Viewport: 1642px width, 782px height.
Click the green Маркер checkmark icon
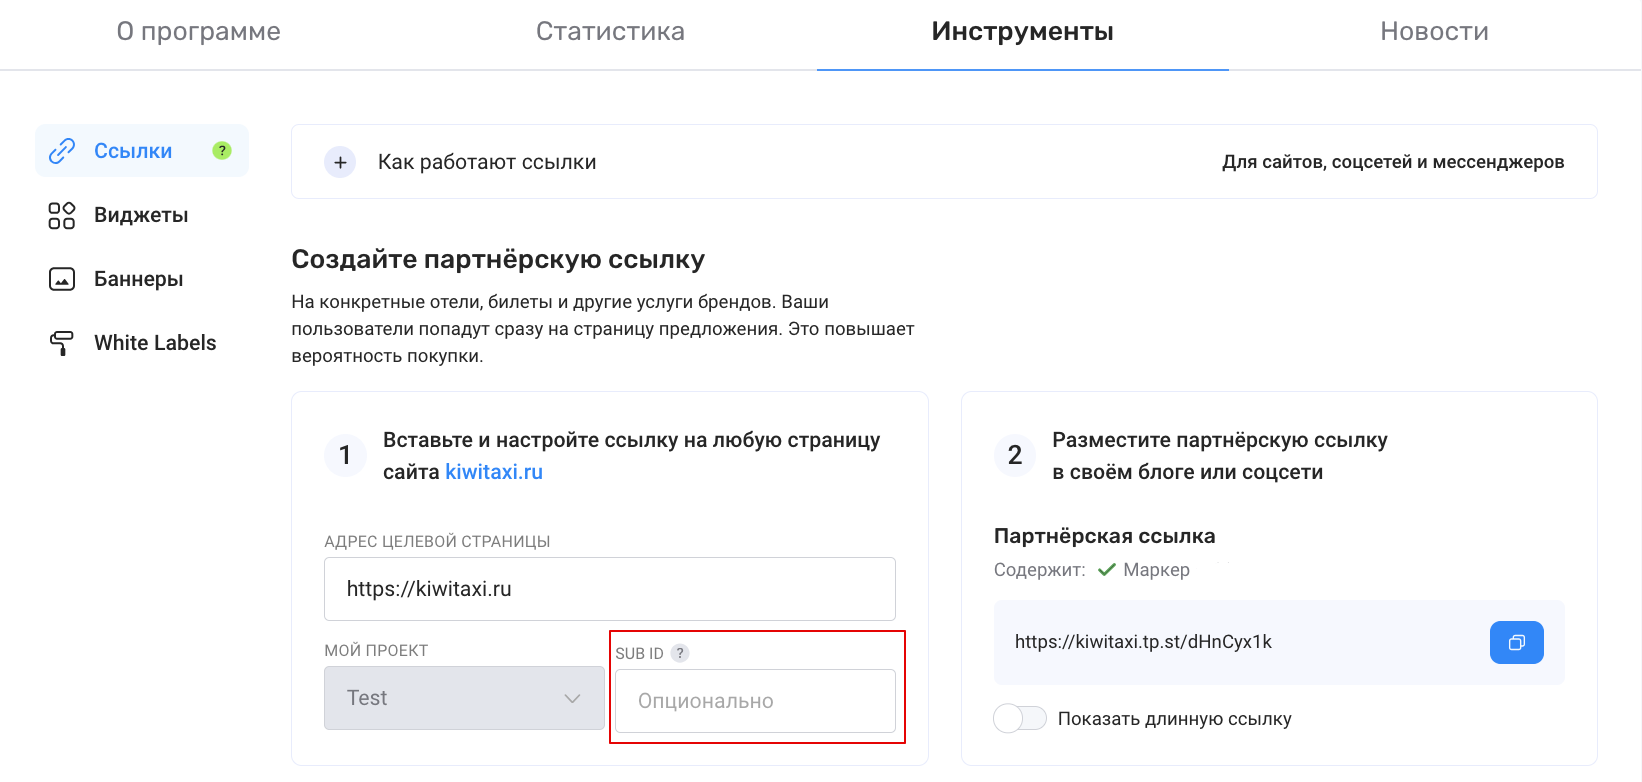[x=1107, y=570]
